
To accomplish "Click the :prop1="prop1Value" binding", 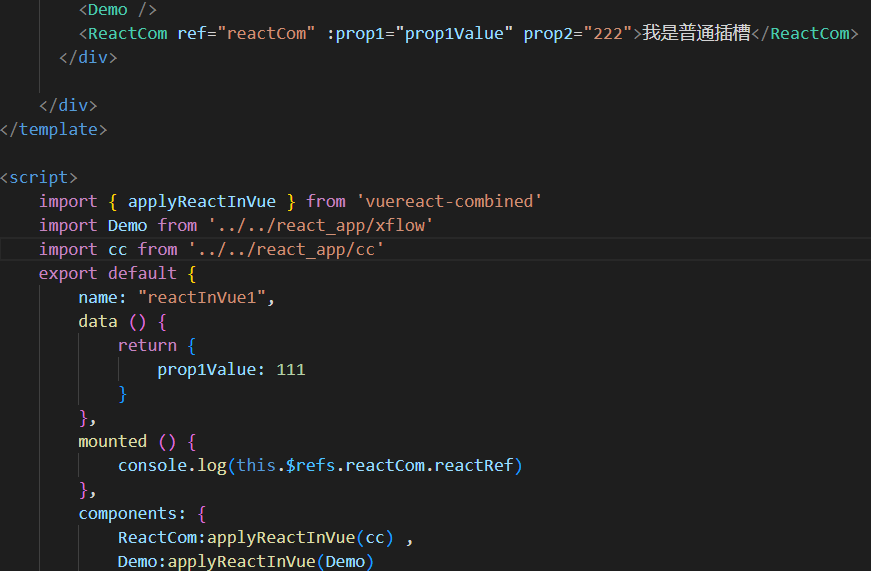I will coord(419,33).
